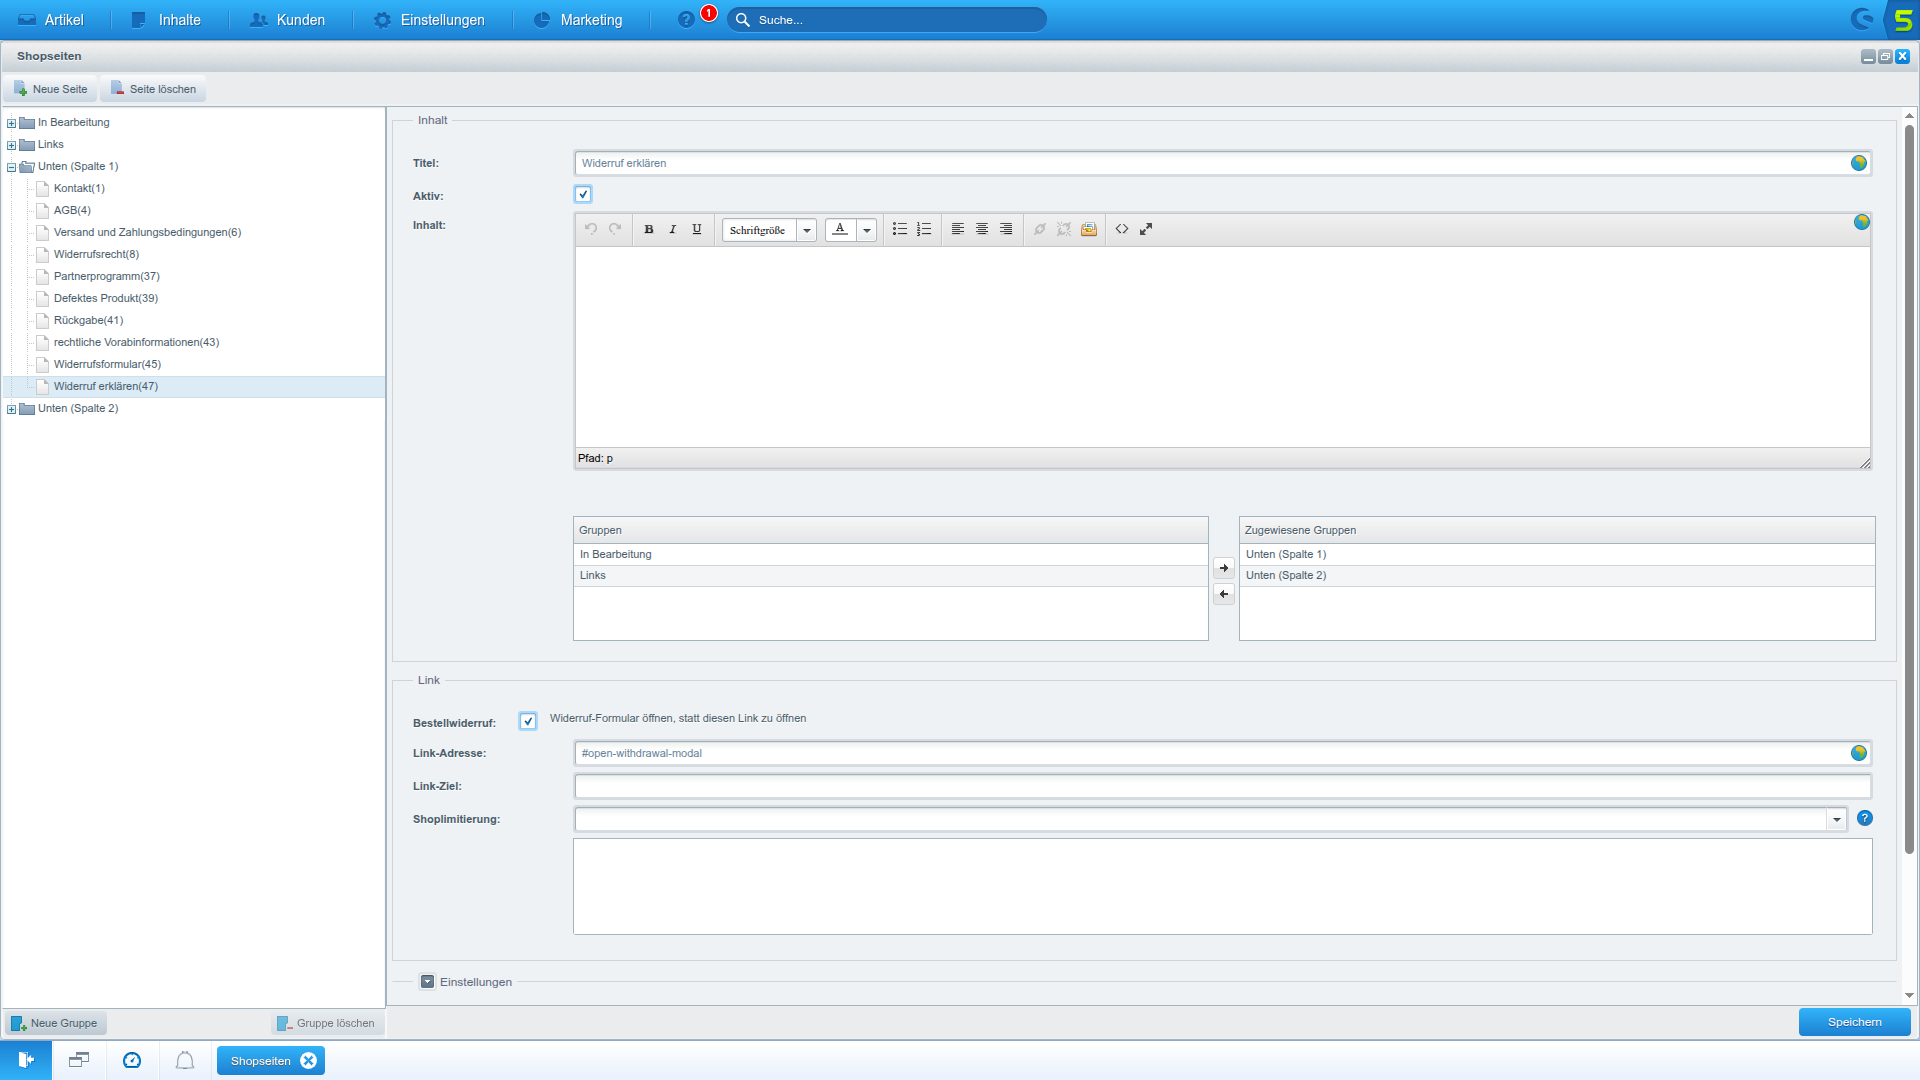Open the Marketing menu
This screenshot has width=1920, height=1080.
pos(578,20)
